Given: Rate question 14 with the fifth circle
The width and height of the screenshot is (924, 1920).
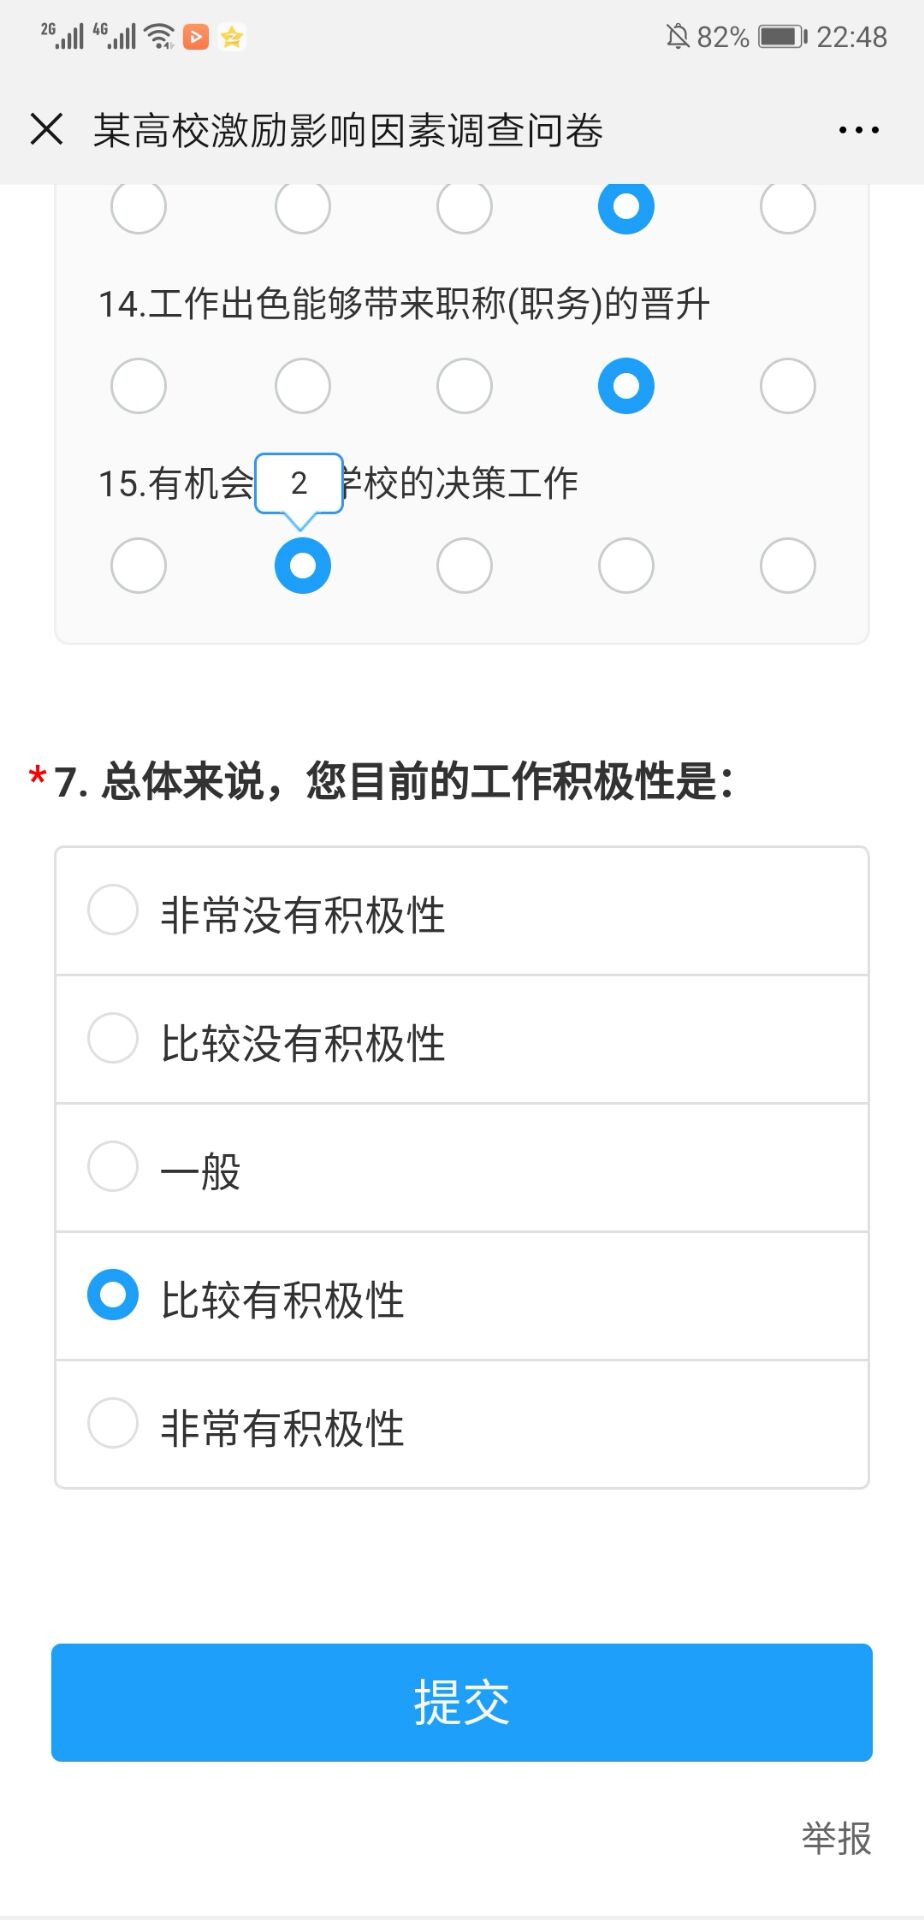Looking at the screenshot, I should pyautogui.click(x=788, y=386).
